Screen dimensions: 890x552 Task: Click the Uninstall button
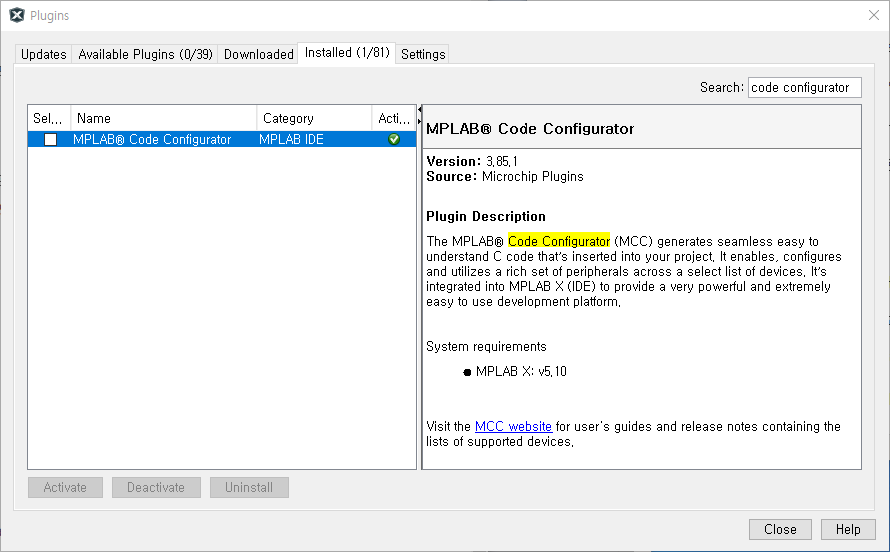[x=249, y=487]
